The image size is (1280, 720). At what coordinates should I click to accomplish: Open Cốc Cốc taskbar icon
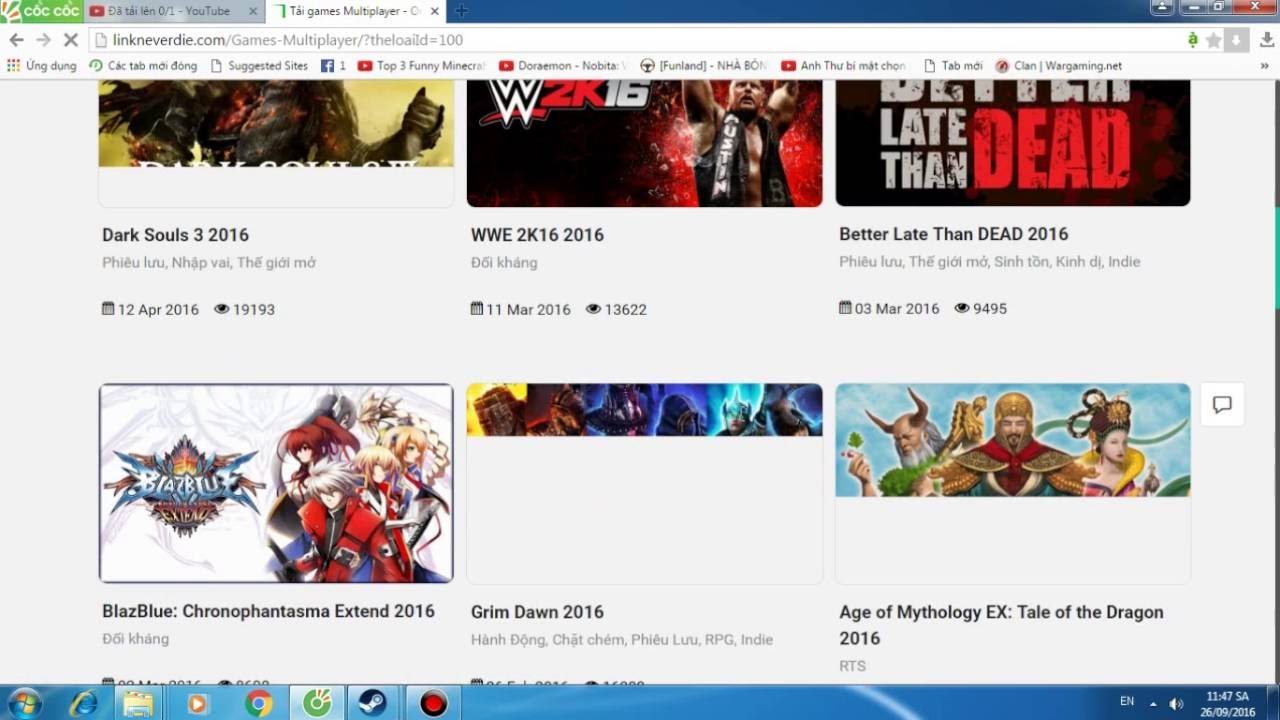click(317, 703)
